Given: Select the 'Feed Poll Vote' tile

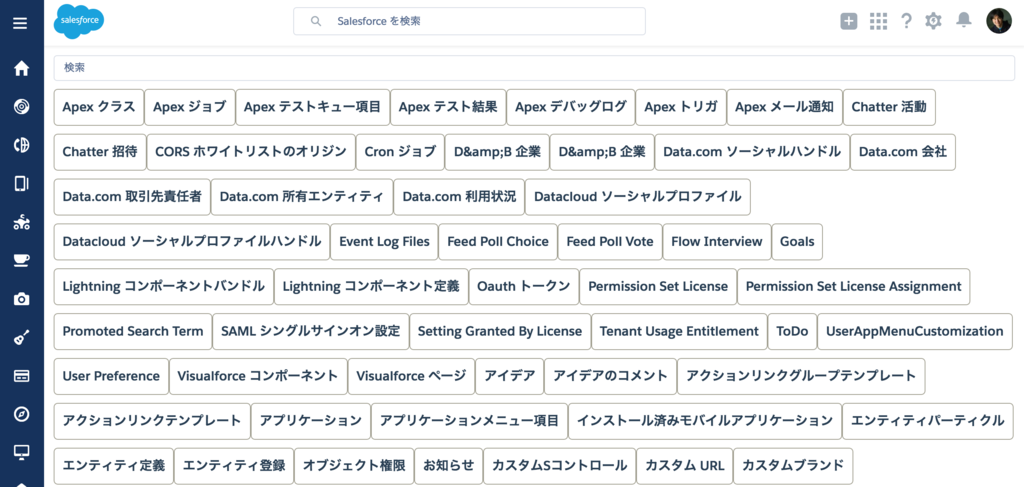Looking at the screenshot, I should click(x=610, y=242).
